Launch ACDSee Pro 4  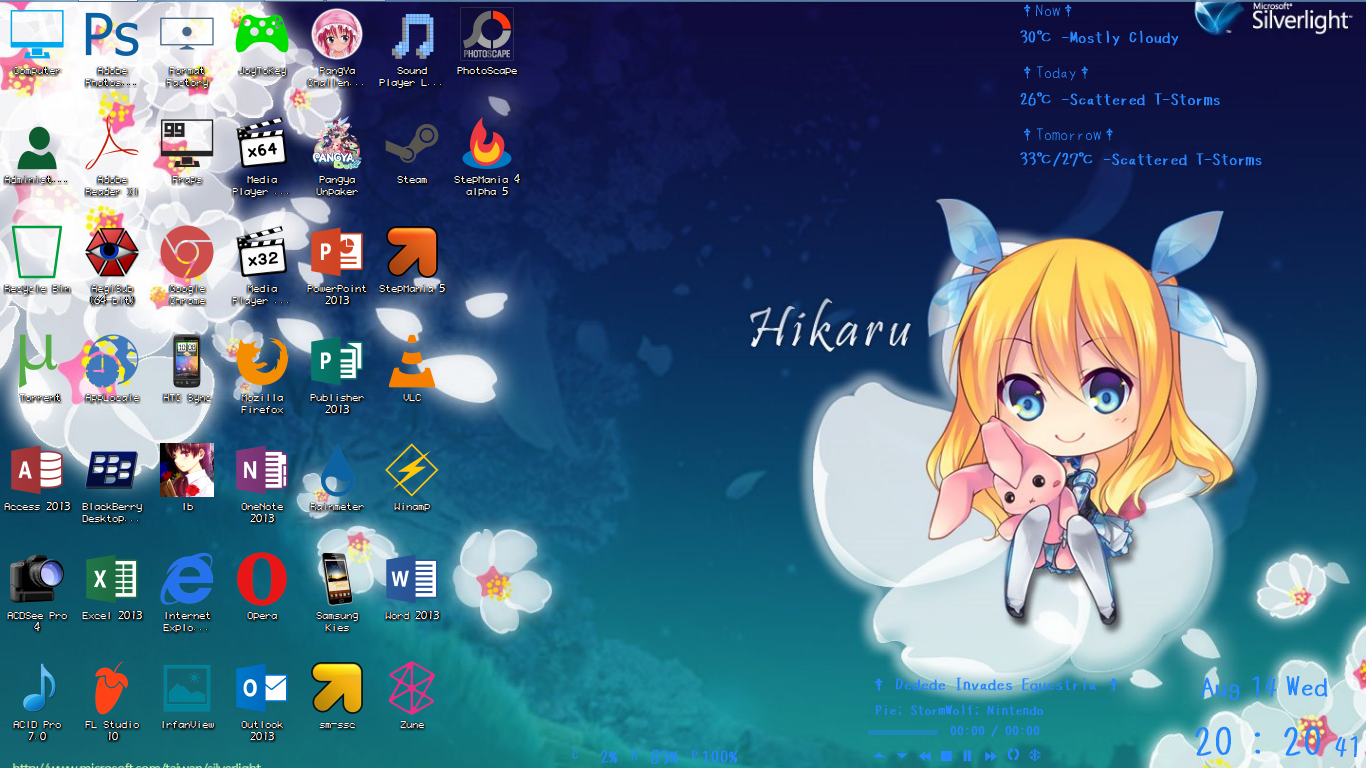pos(37,592)
